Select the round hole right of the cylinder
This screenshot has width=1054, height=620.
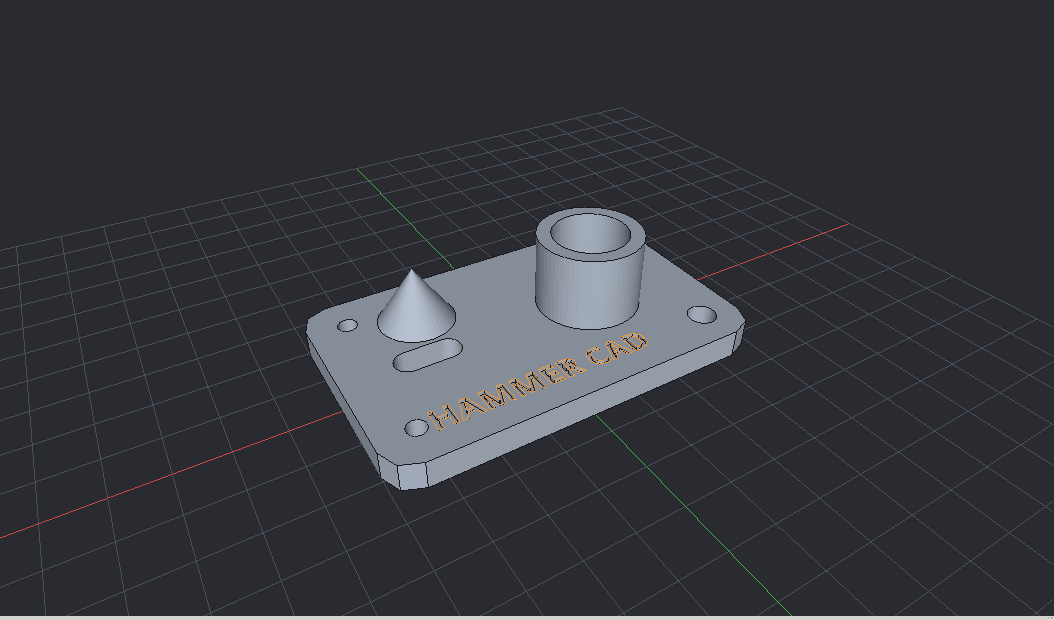point(702,314)
